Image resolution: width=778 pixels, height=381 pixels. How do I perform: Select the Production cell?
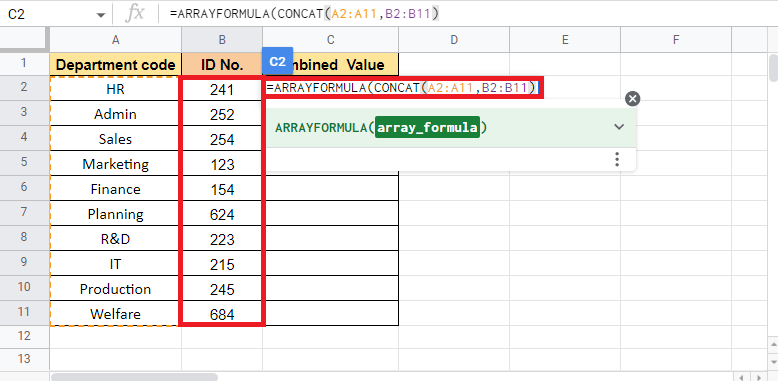pos(116,289)
